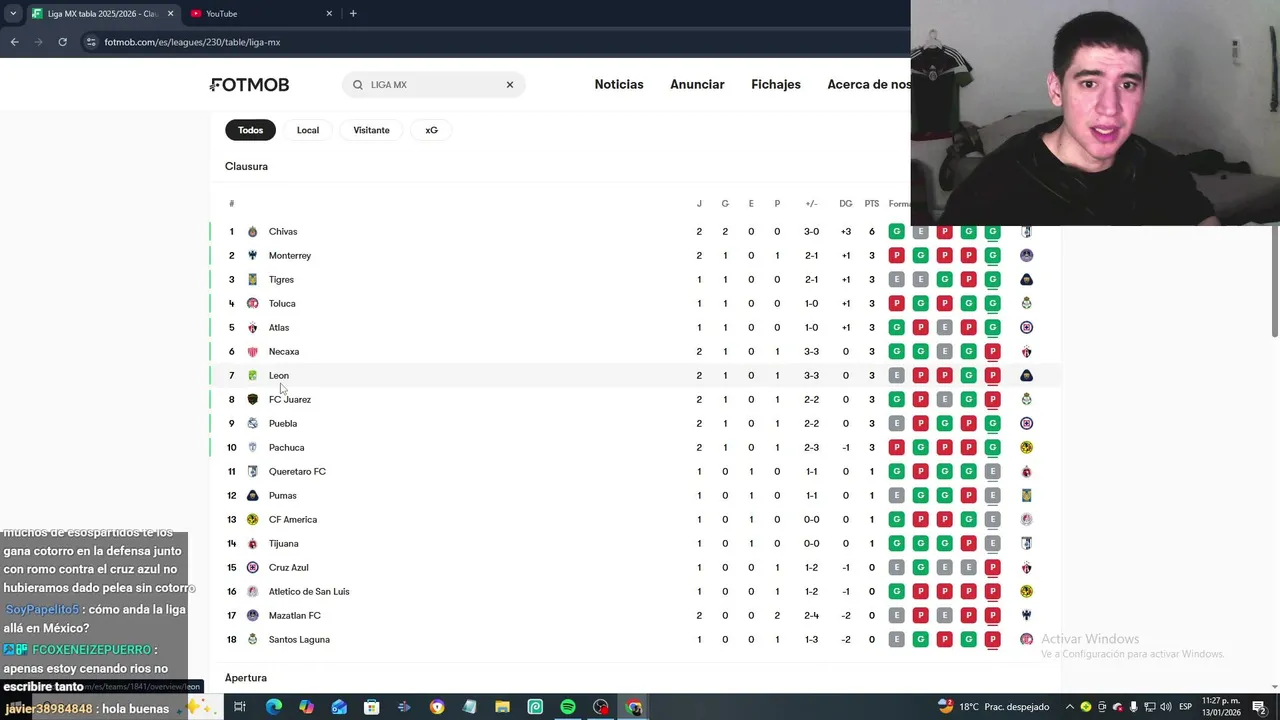This screenshot has width=1280, height=720.
Task: Click the search magnifier icon
Action: [358, 85]
